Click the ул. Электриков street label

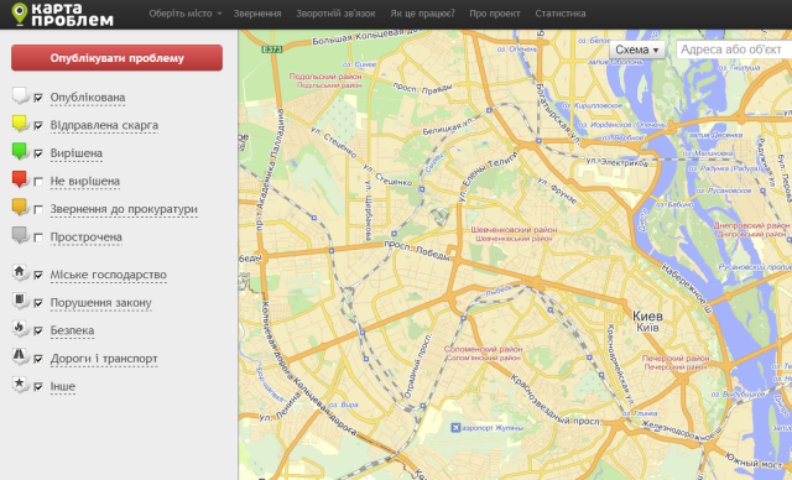(x=617, y=162)
